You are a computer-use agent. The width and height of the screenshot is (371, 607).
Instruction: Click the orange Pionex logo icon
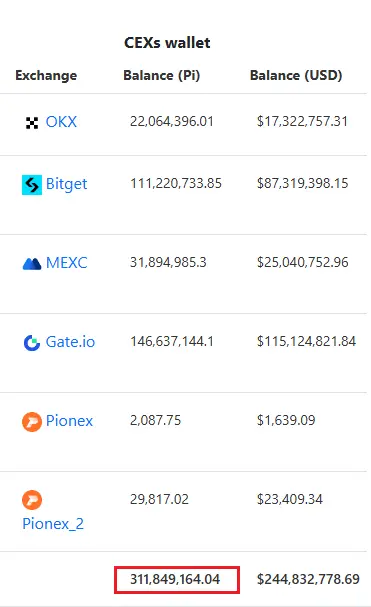[32, 422]
